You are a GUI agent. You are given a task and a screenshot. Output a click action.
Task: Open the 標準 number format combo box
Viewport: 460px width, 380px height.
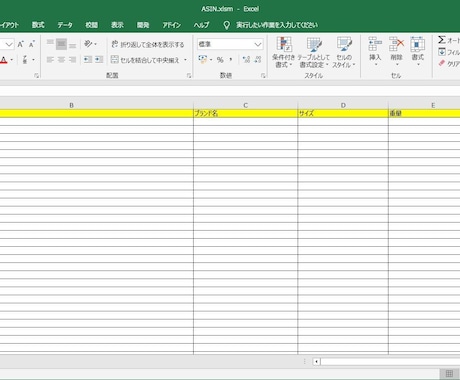[230, 44]
